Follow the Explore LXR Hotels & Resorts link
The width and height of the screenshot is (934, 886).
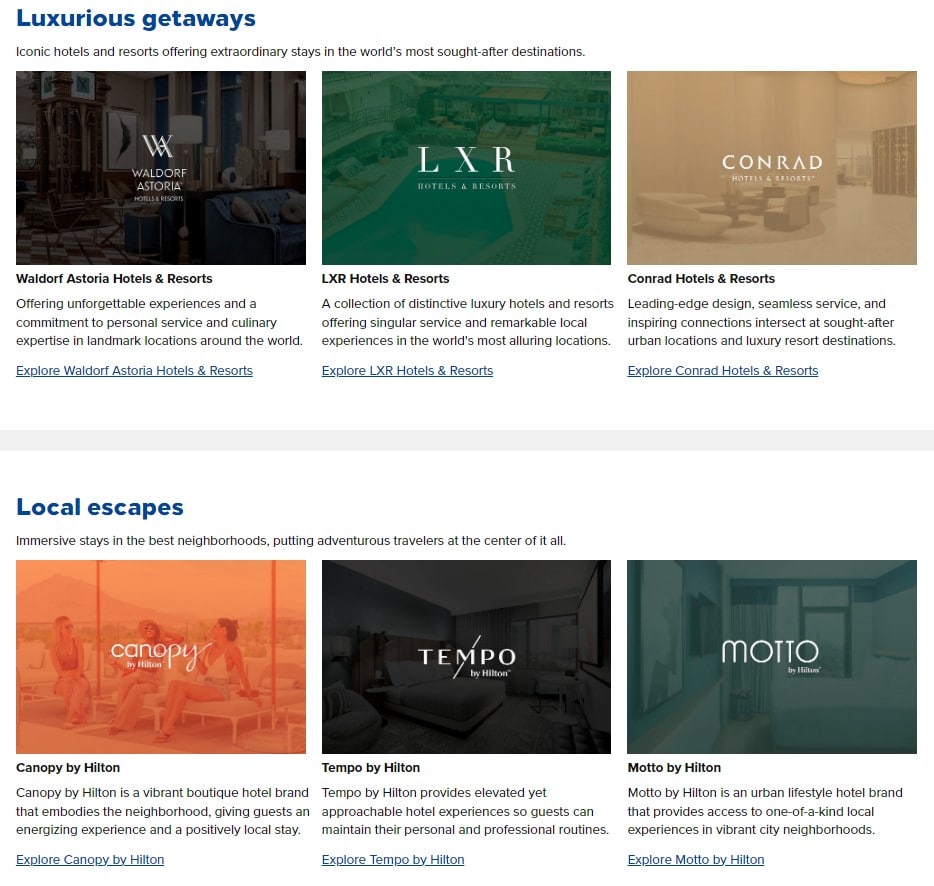407,371
